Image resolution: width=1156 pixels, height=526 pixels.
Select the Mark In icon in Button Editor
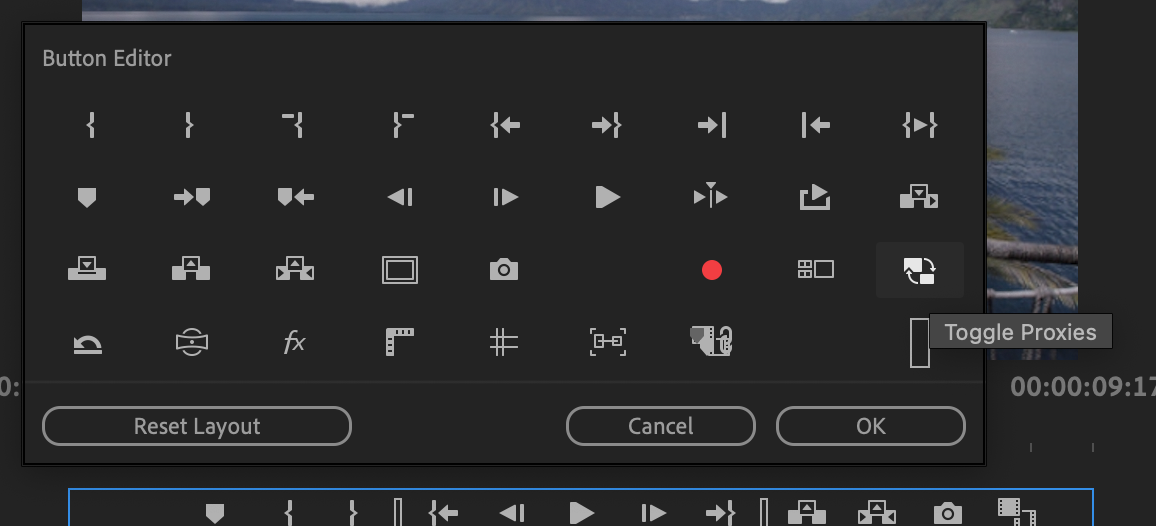[91, 125]
